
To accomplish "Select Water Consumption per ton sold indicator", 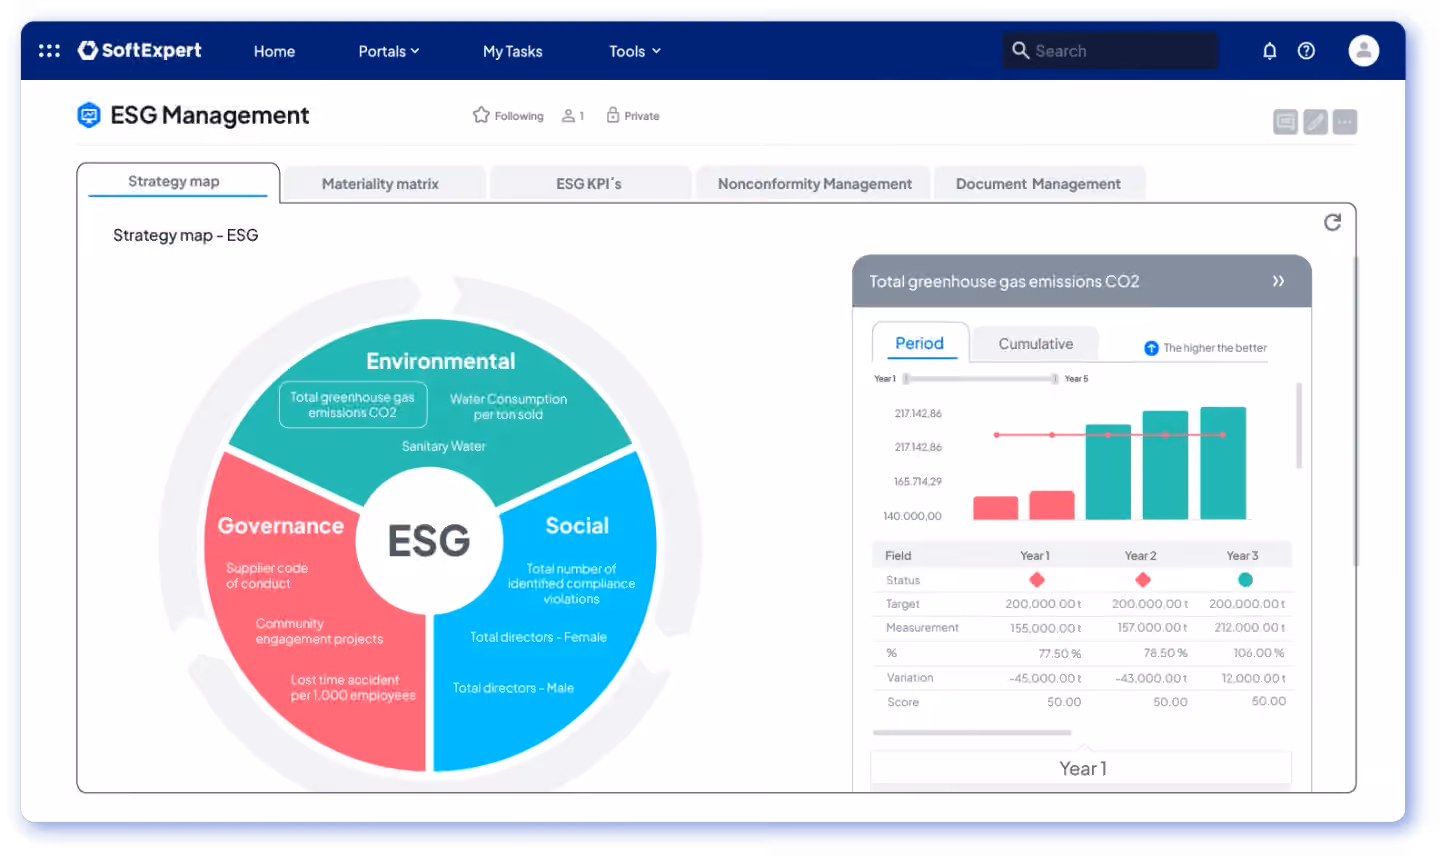I will coord(508,406).
